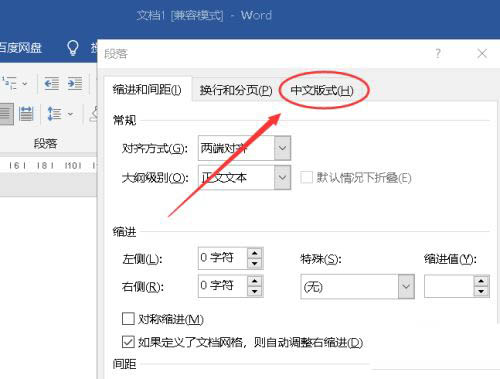Switch to the 中文版式 tab
Screen dimensions: 500x379
point(322,90)
